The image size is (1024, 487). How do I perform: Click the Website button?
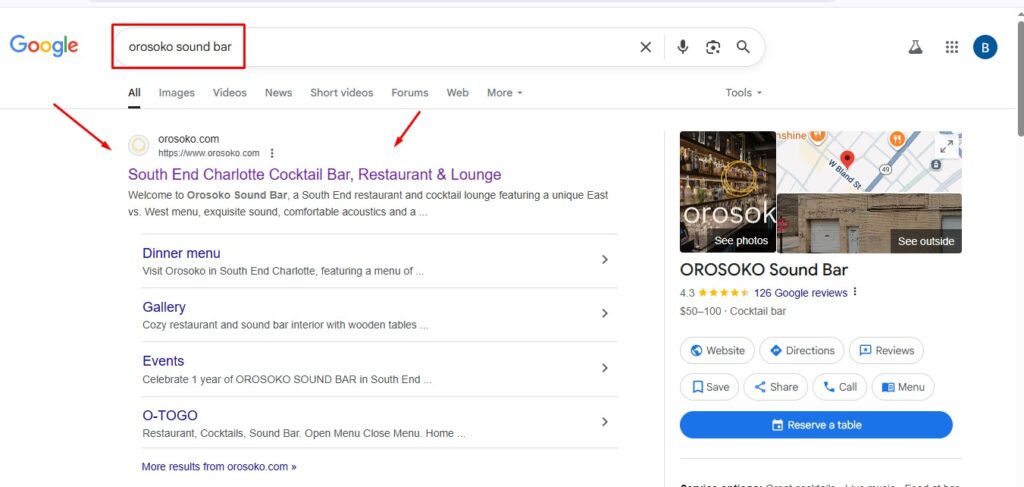pos(717,351)
